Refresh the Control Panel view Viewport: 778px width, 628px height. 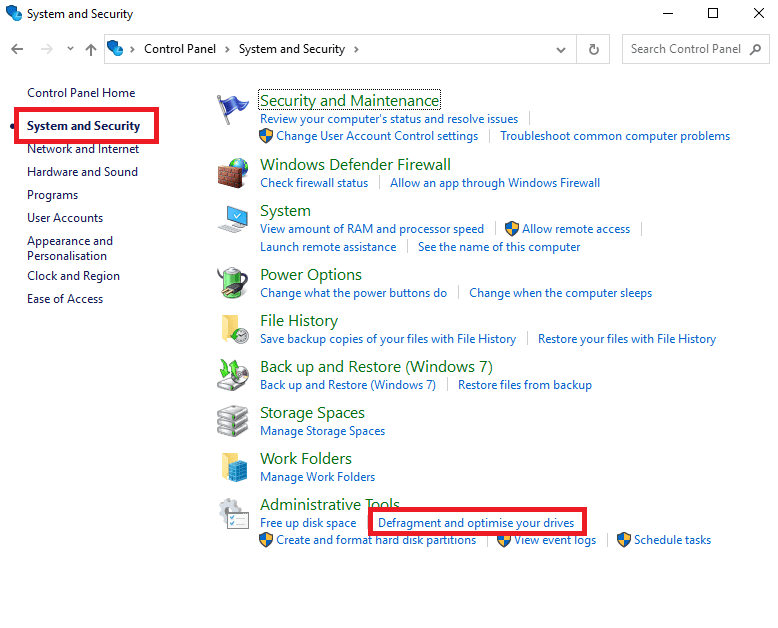(593, 49)
